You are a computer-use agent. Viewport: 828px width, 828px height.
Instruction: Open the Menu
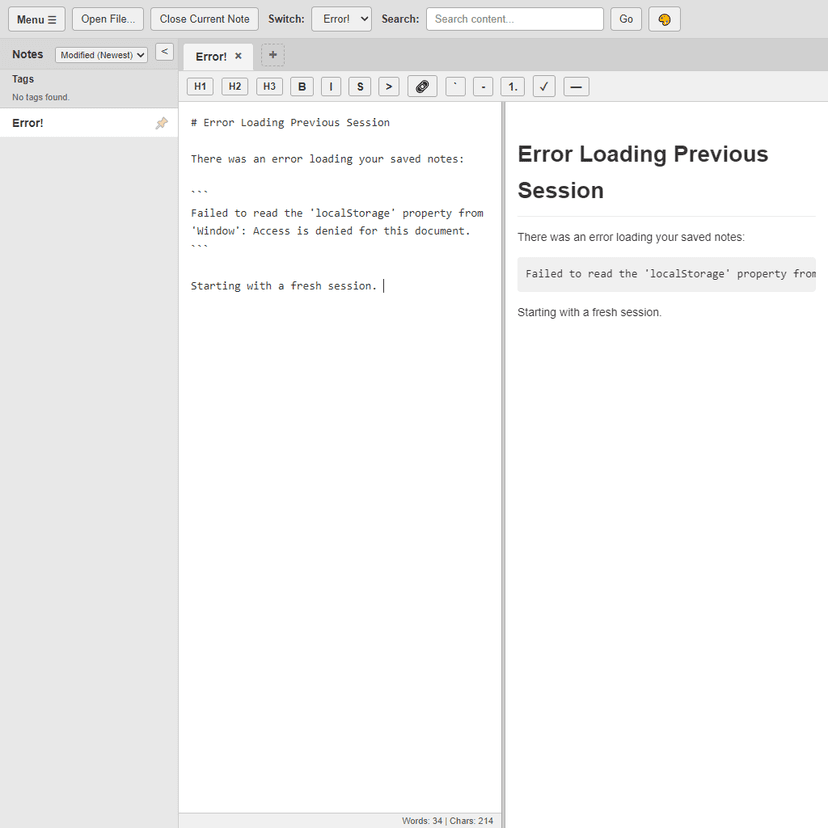coord(36,18)
